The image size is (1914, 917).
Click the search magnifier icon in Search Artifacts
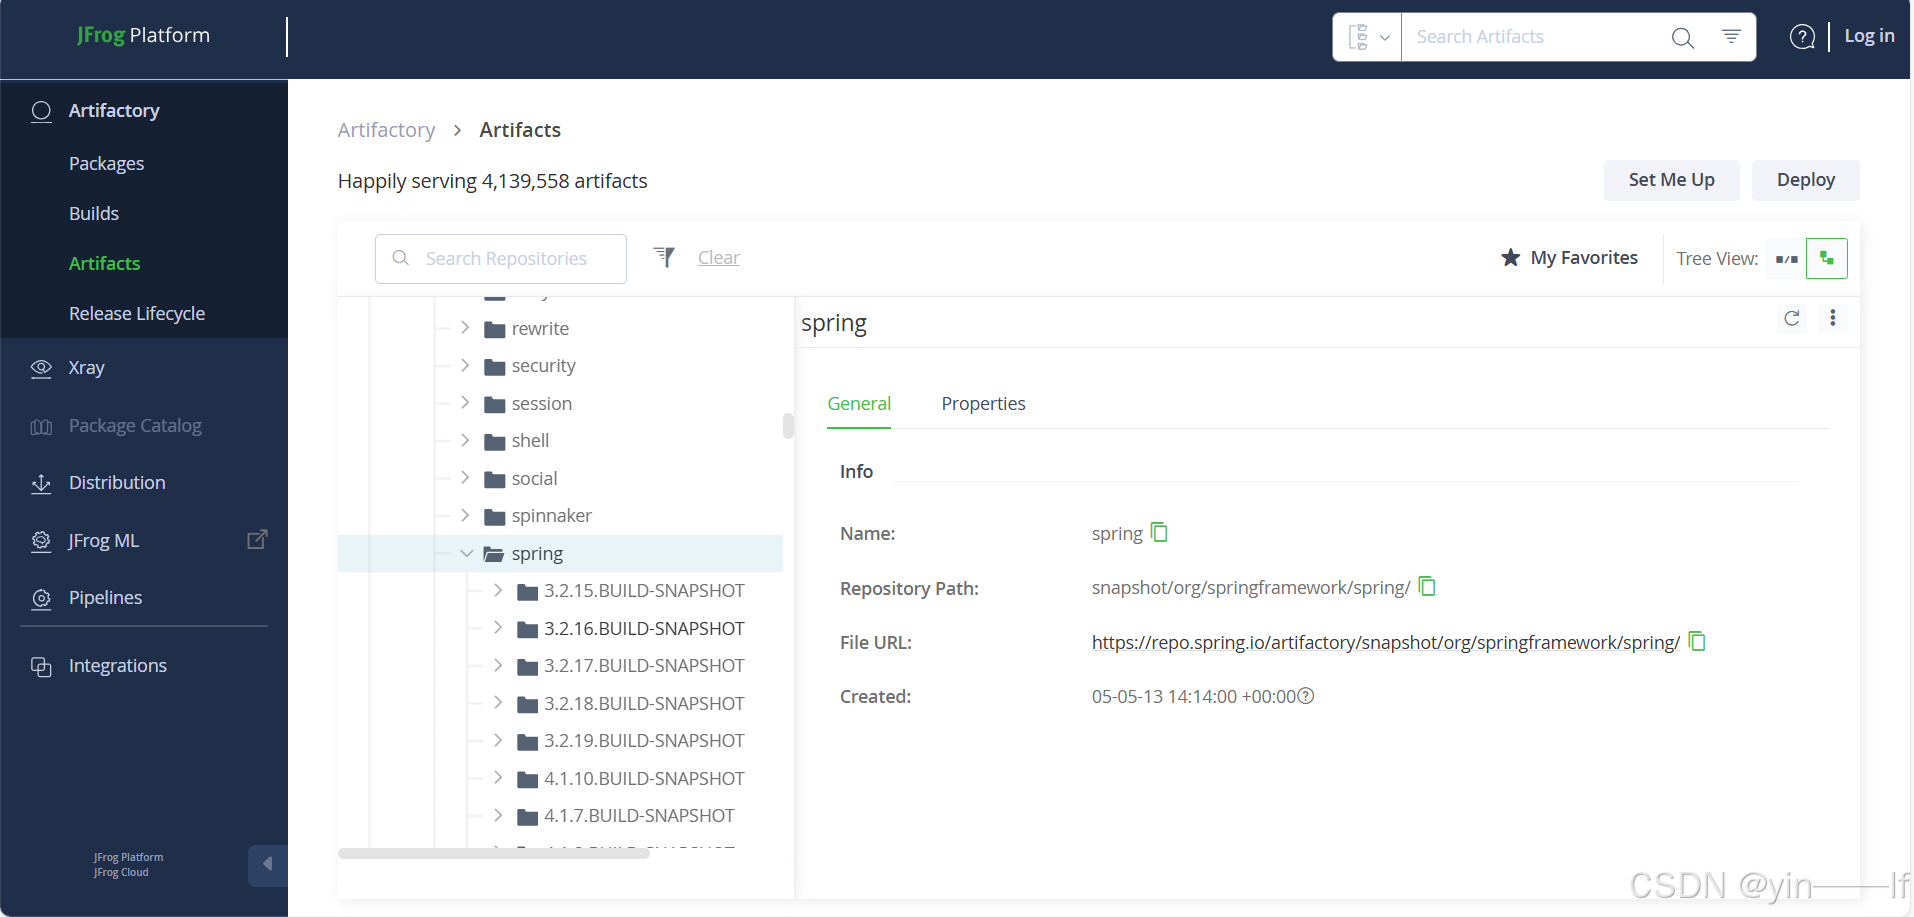point(1683,37)
